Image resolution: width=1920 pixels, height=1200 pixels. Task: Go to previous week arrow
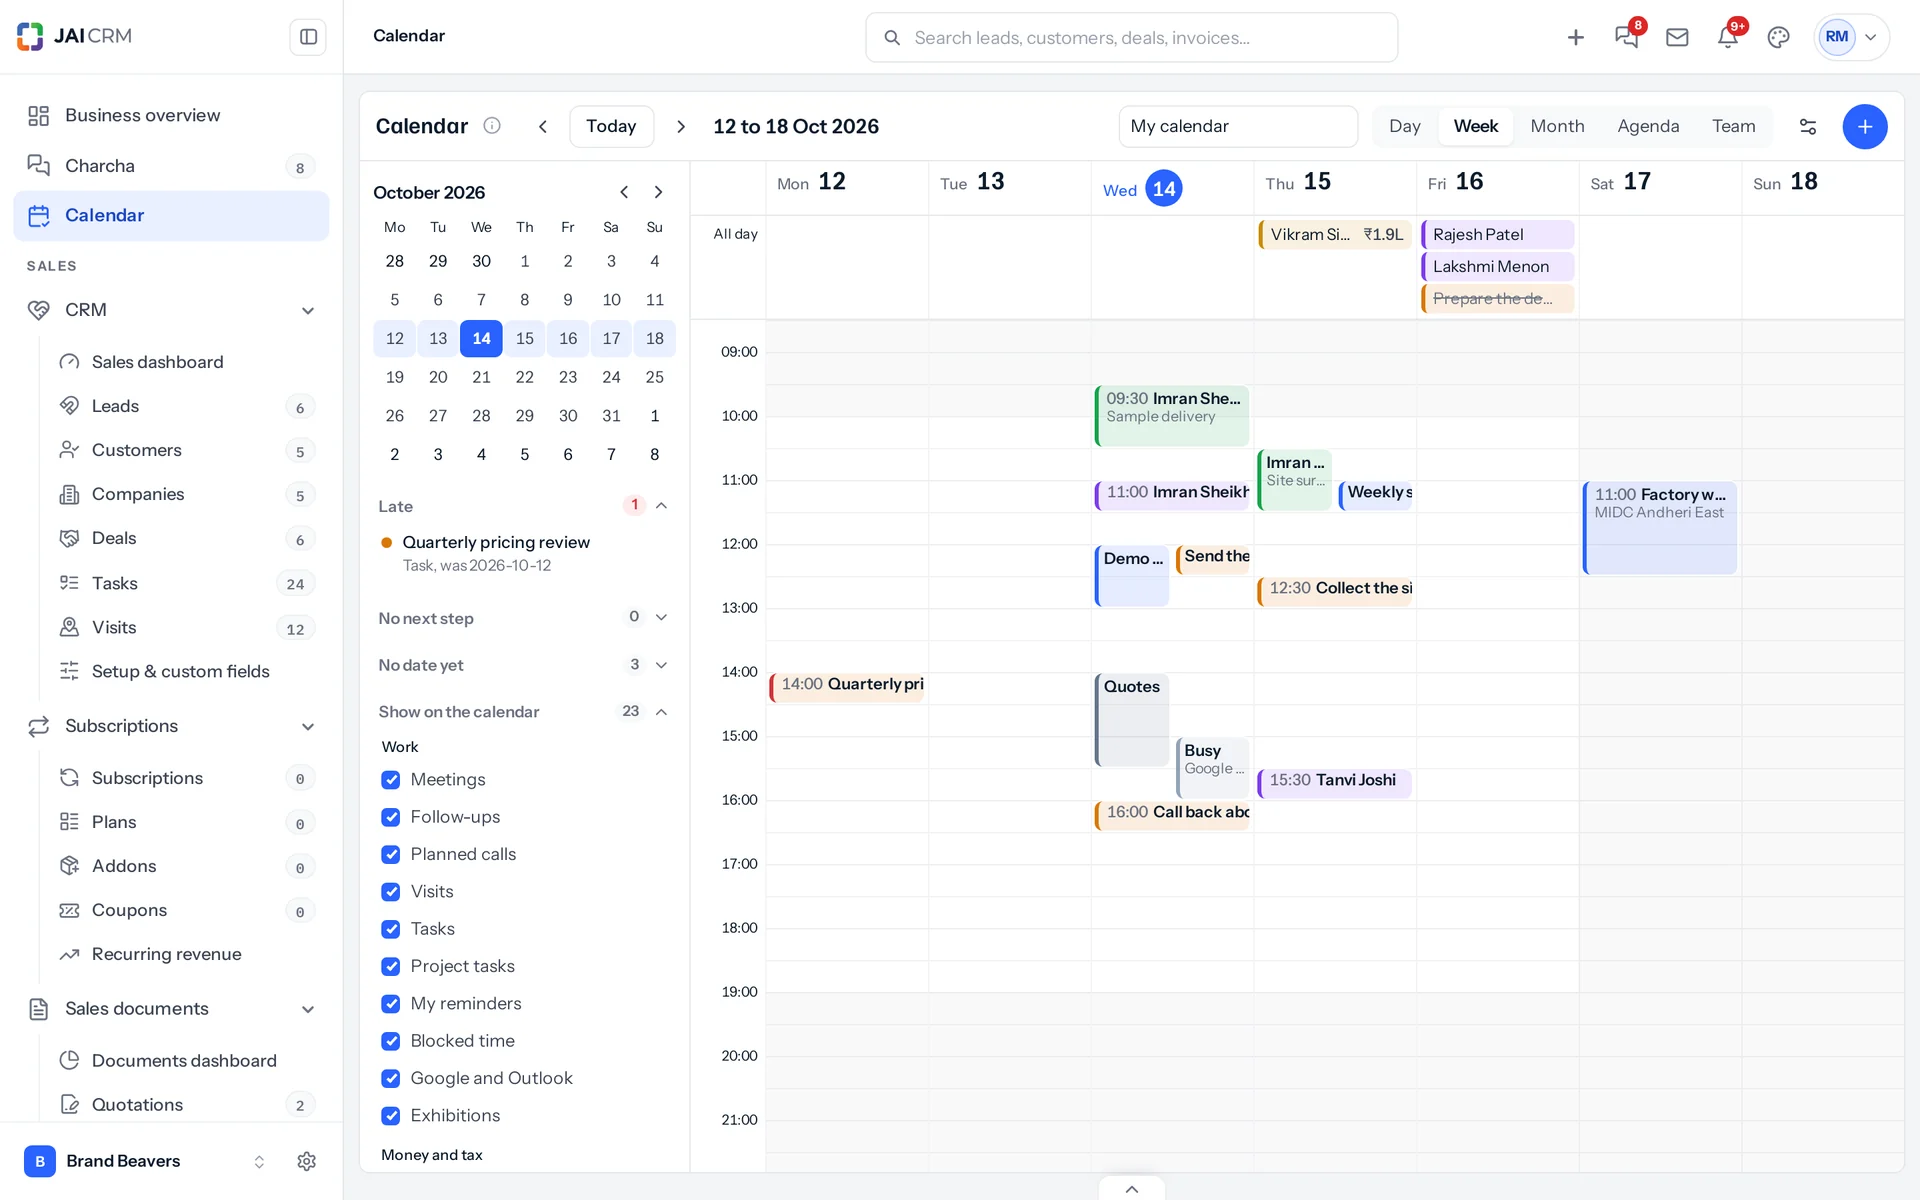(543, 126)
